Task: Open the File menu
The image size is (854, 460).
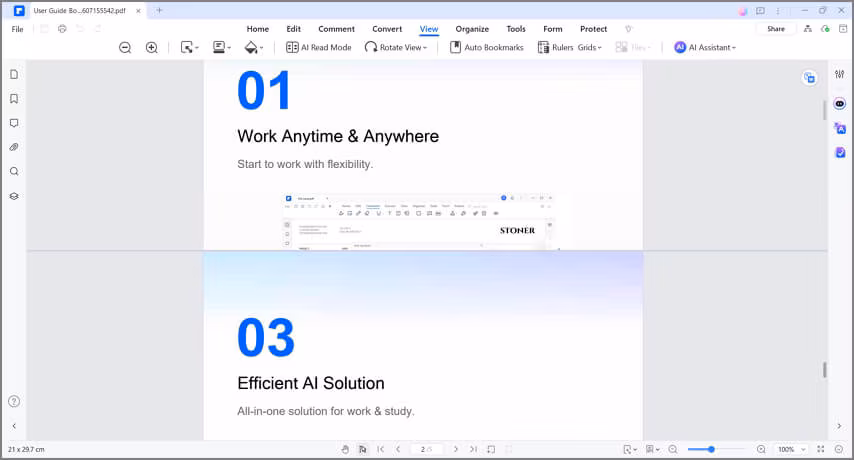Action: pos(17,29)
